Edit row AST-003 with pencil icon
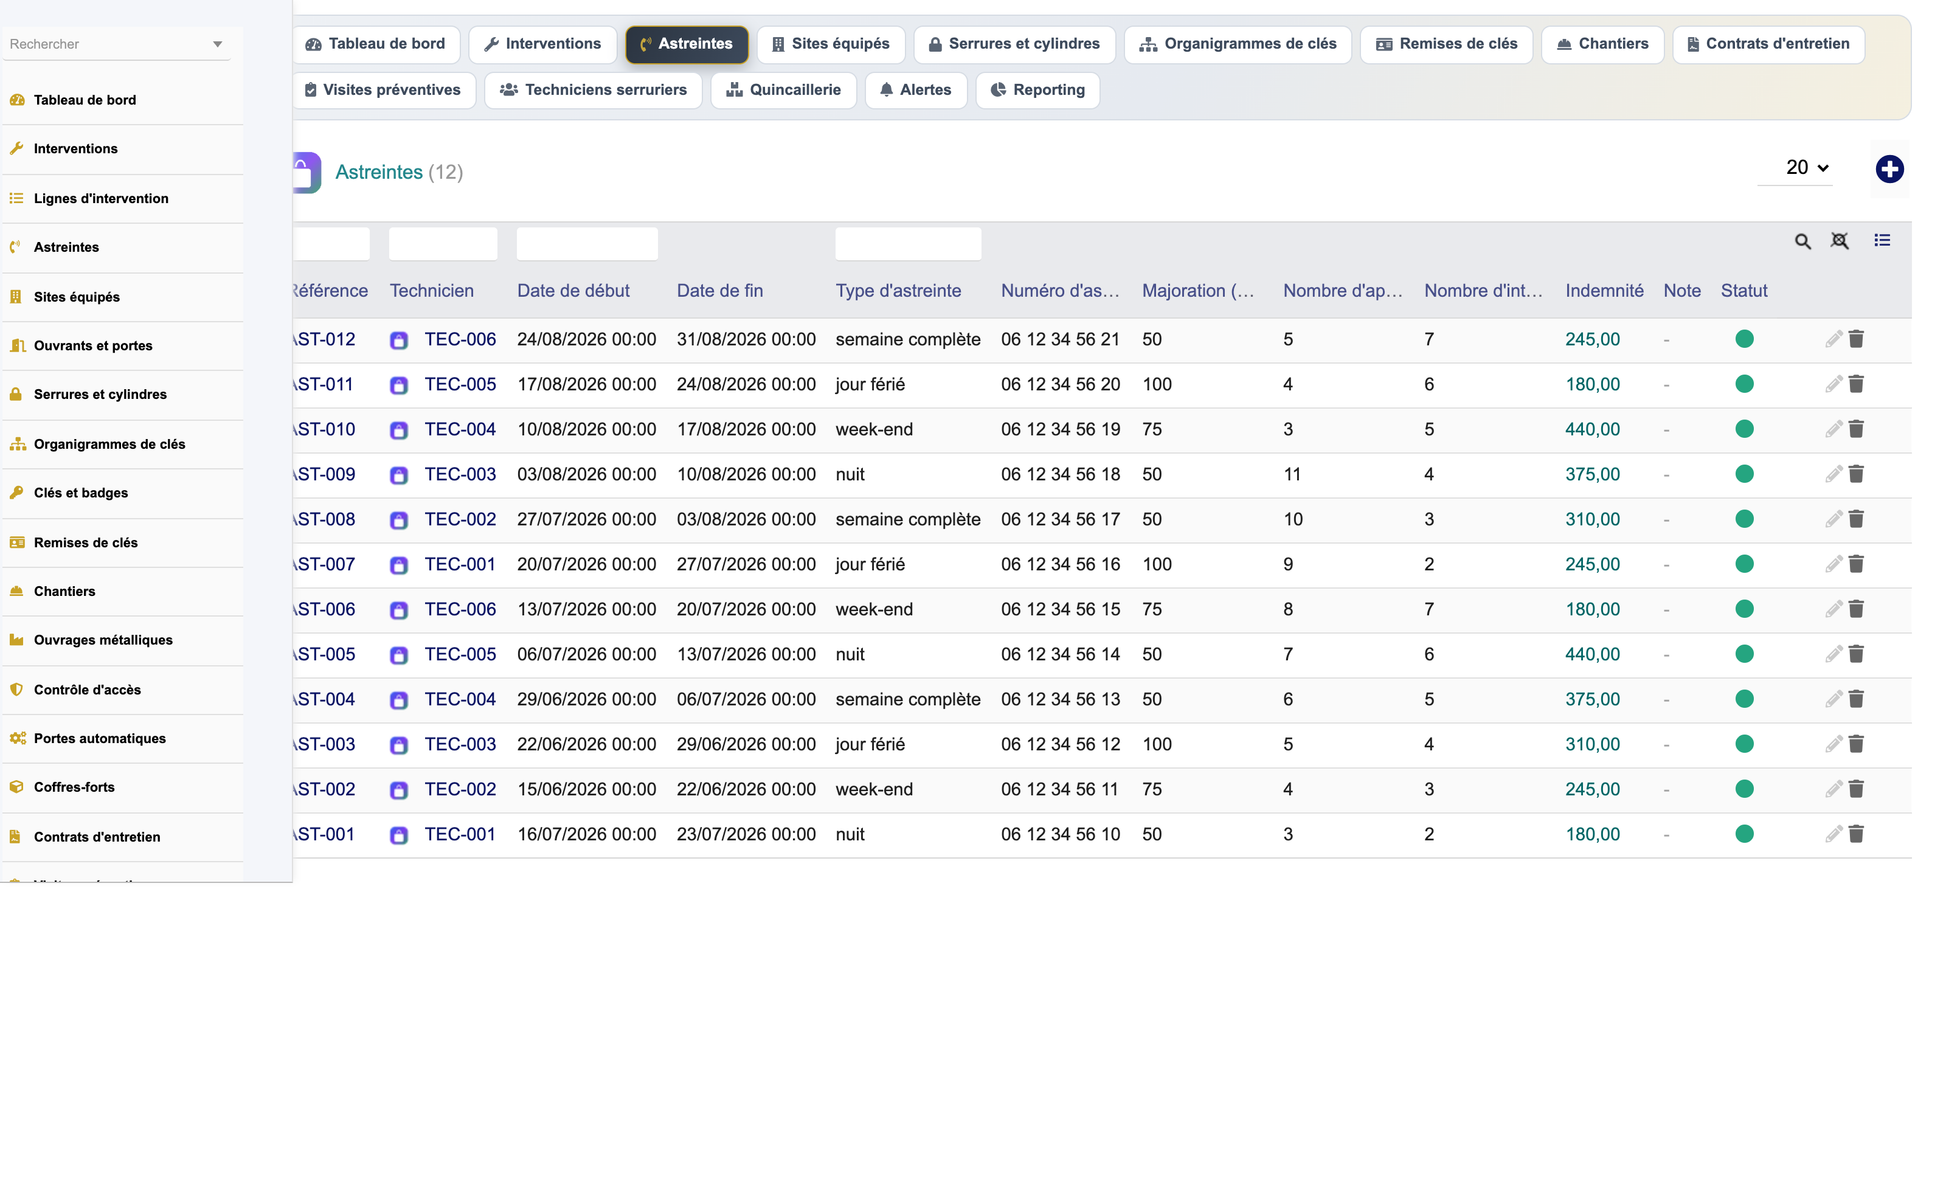Screen dimensions: 1946x1204 coord(1833,744)
